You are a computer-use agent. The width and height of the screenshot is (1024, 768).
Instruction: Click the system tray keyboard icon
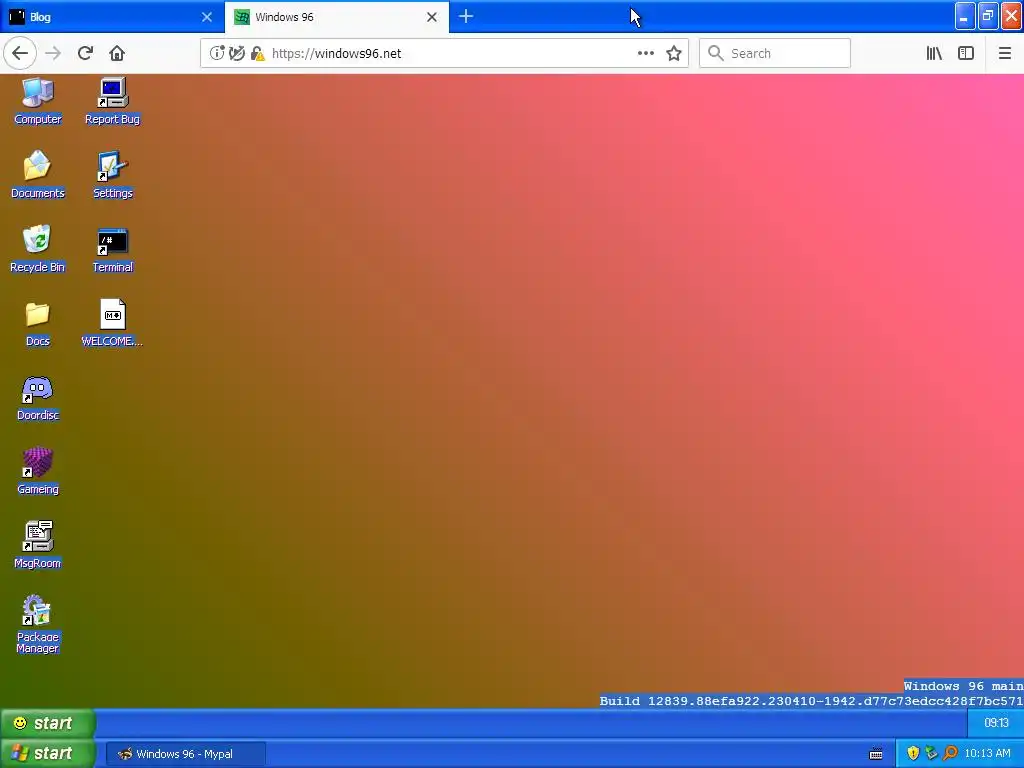click(876, 754)
